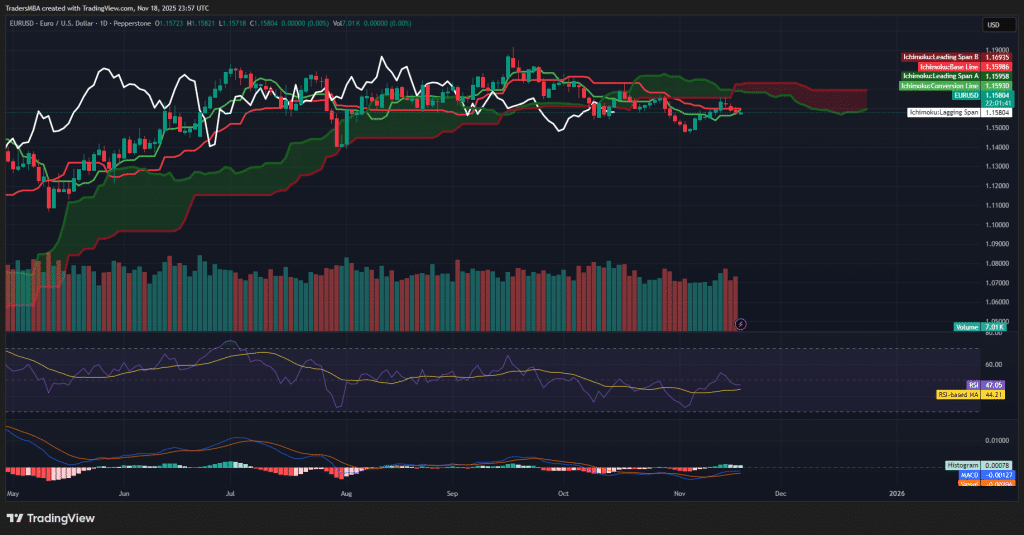Click 1.12000 on the price axis
This screenshot has height=535, width=1024.
point(997,186)
